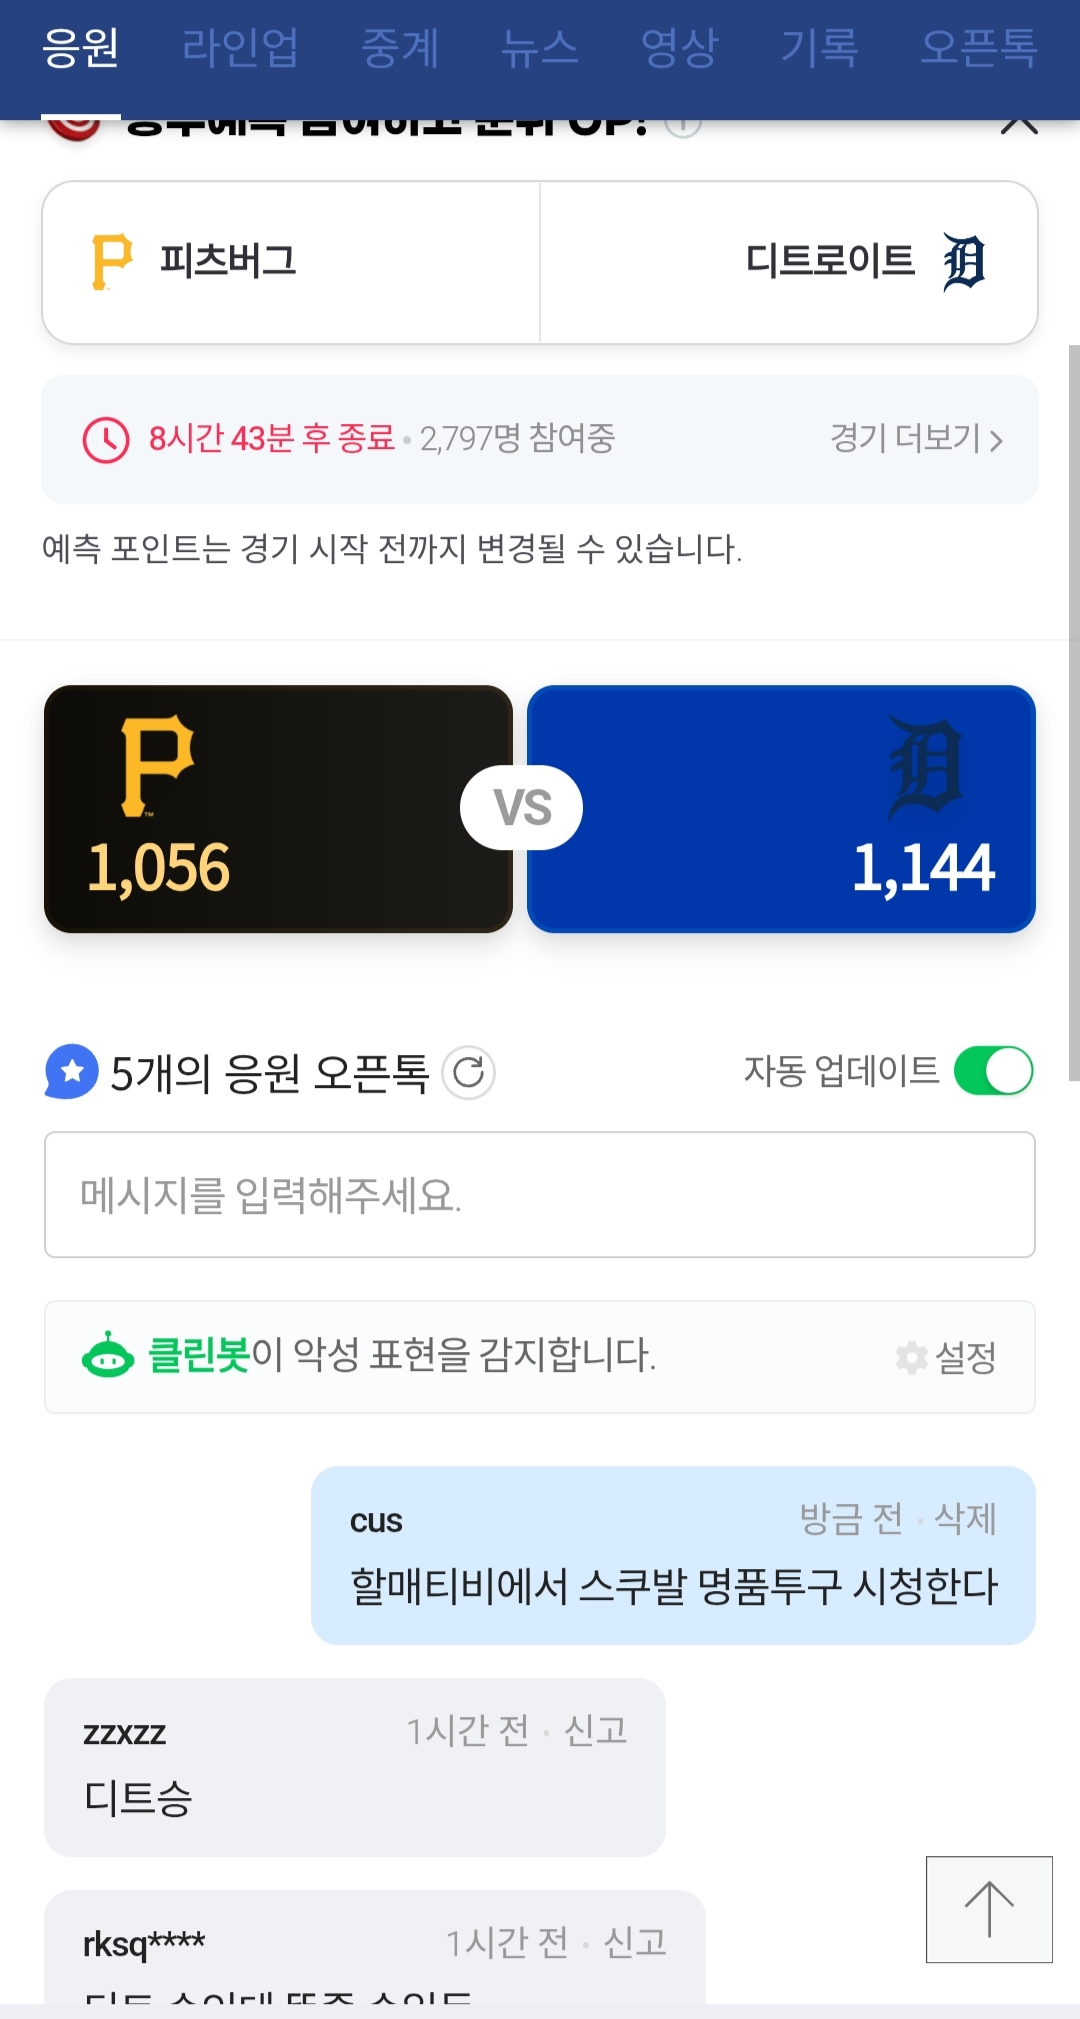1080x2019 pixels.
Task: Switch to the 라인업 tab
Action: 240,48
